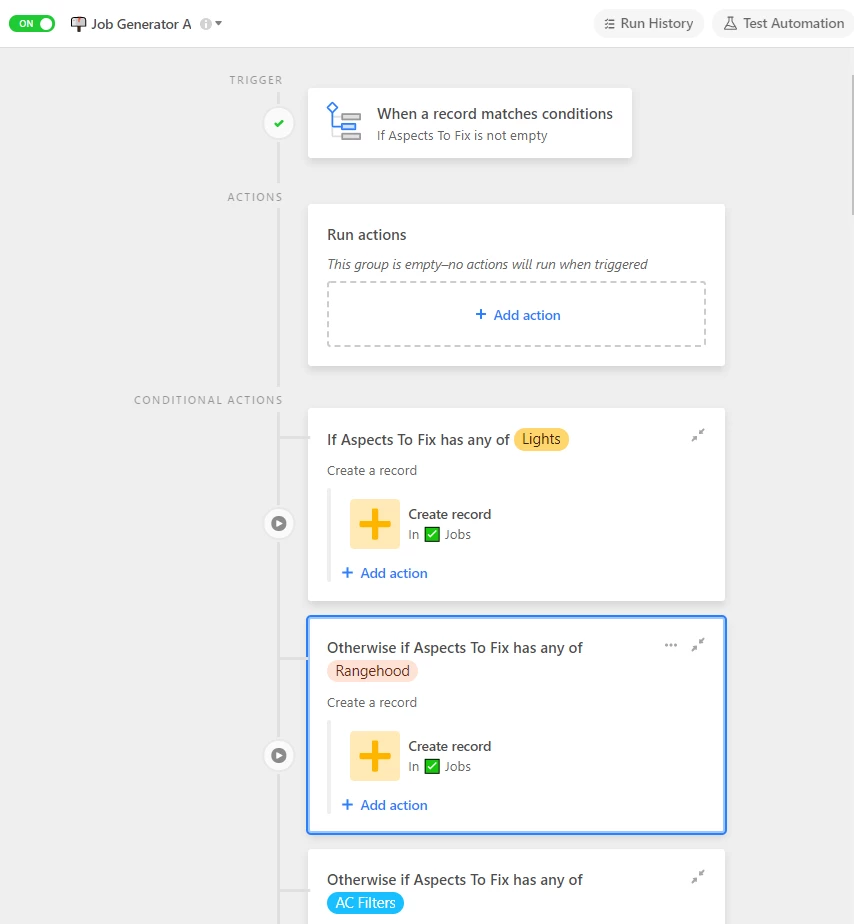The image size is (854, 924).
Task: Open the Create record icon in Lights group
Action: (375, 524)
